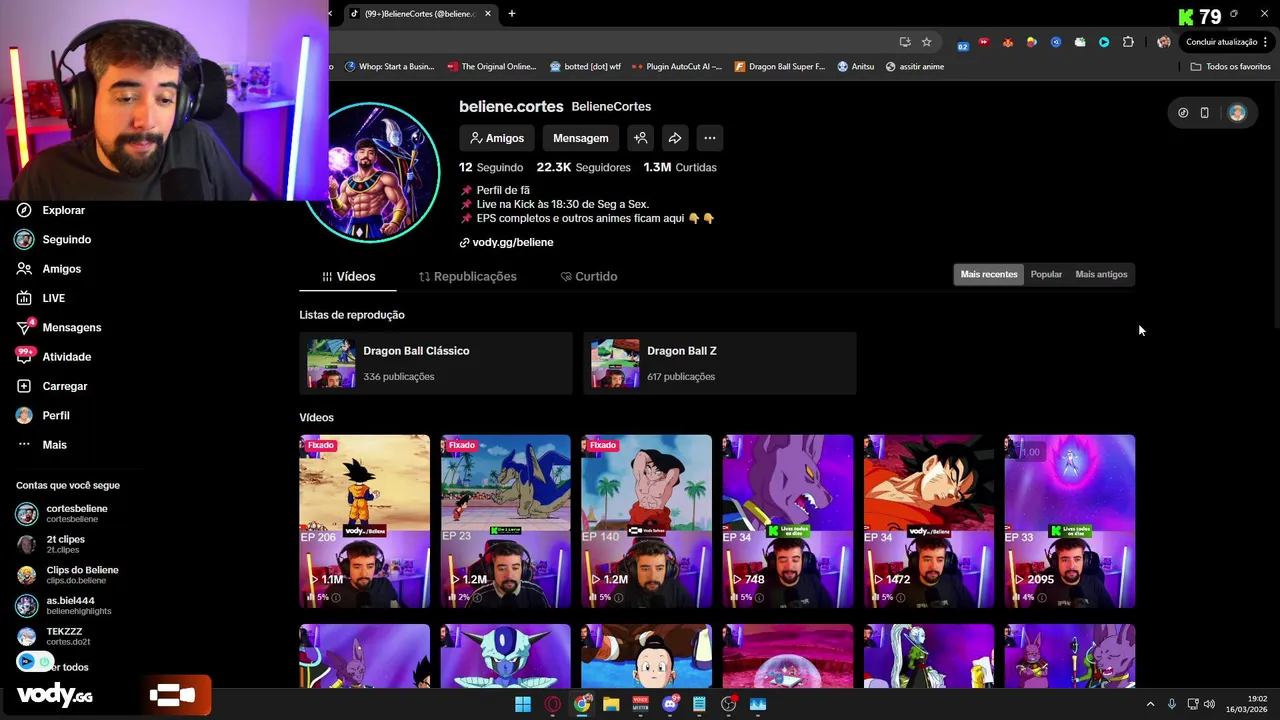1280x720 pixels.
Task: Open pinned video EP 206
Action: point(364,521)
